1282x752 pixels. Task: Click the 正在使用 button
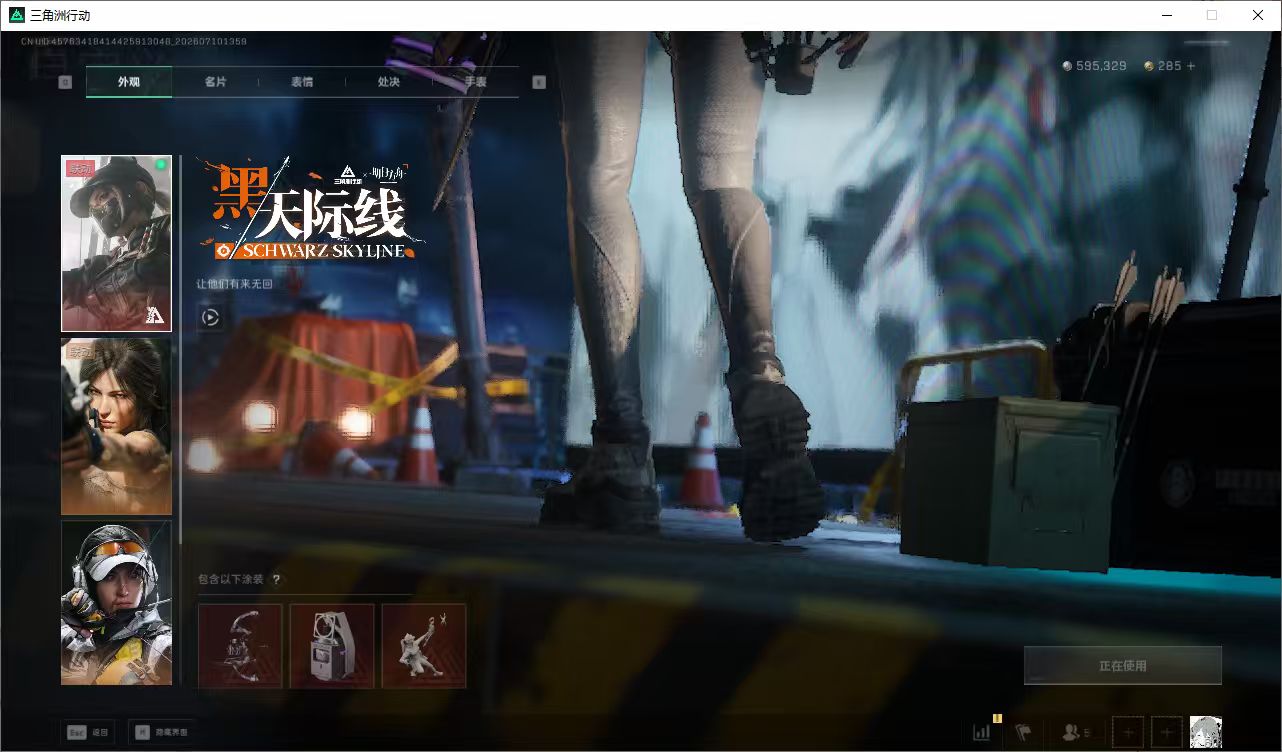point(1123,665)
